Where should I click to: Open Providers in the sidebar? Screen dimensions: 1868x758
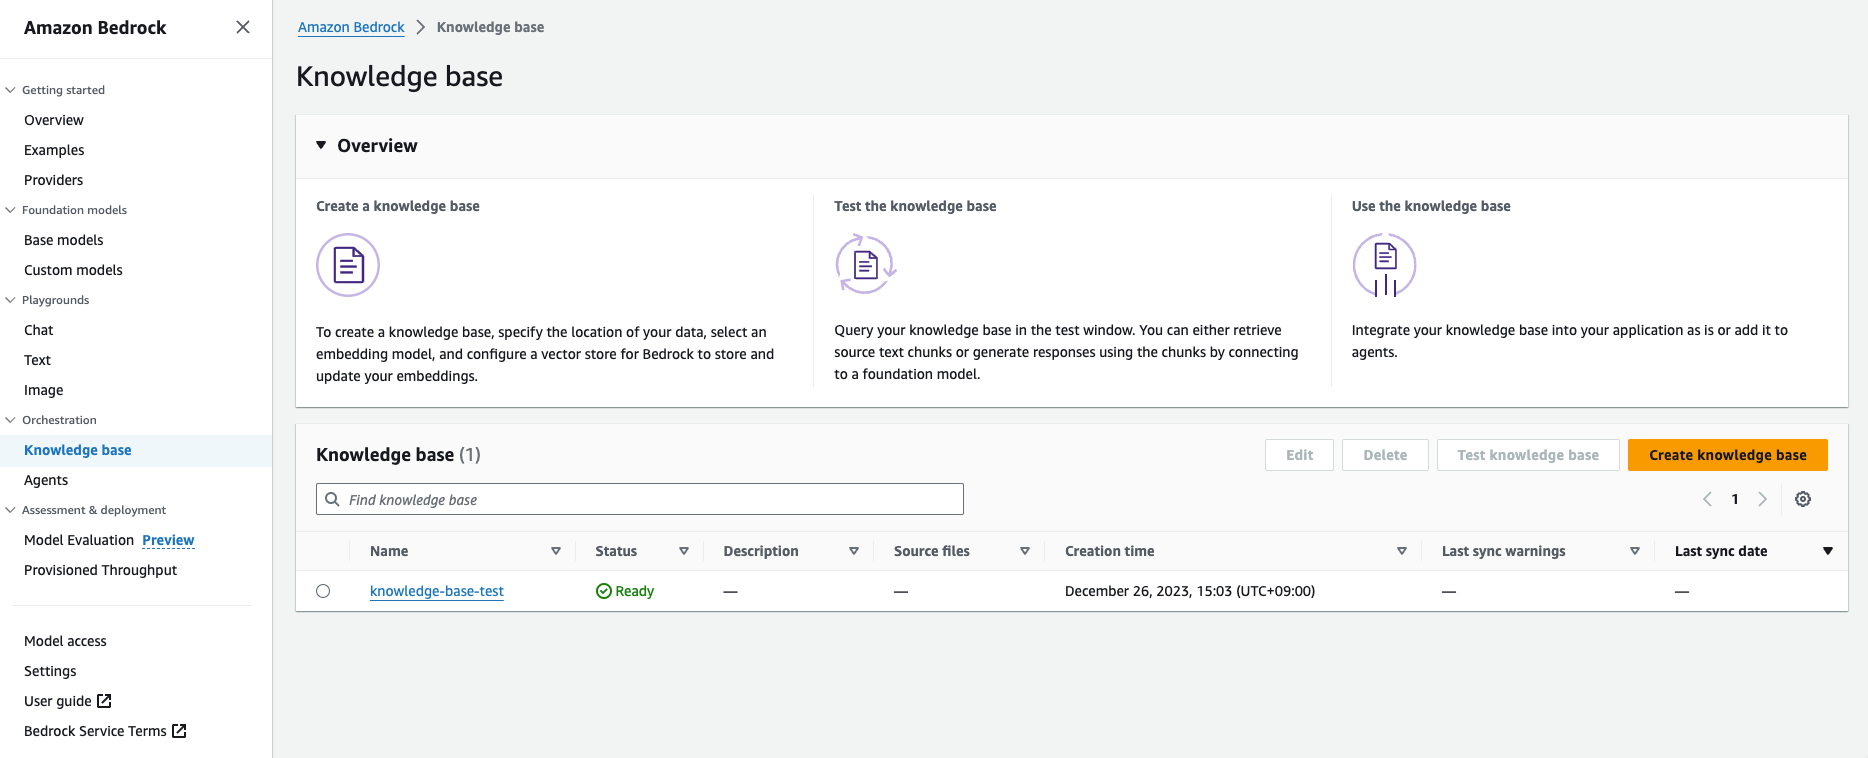54,180
